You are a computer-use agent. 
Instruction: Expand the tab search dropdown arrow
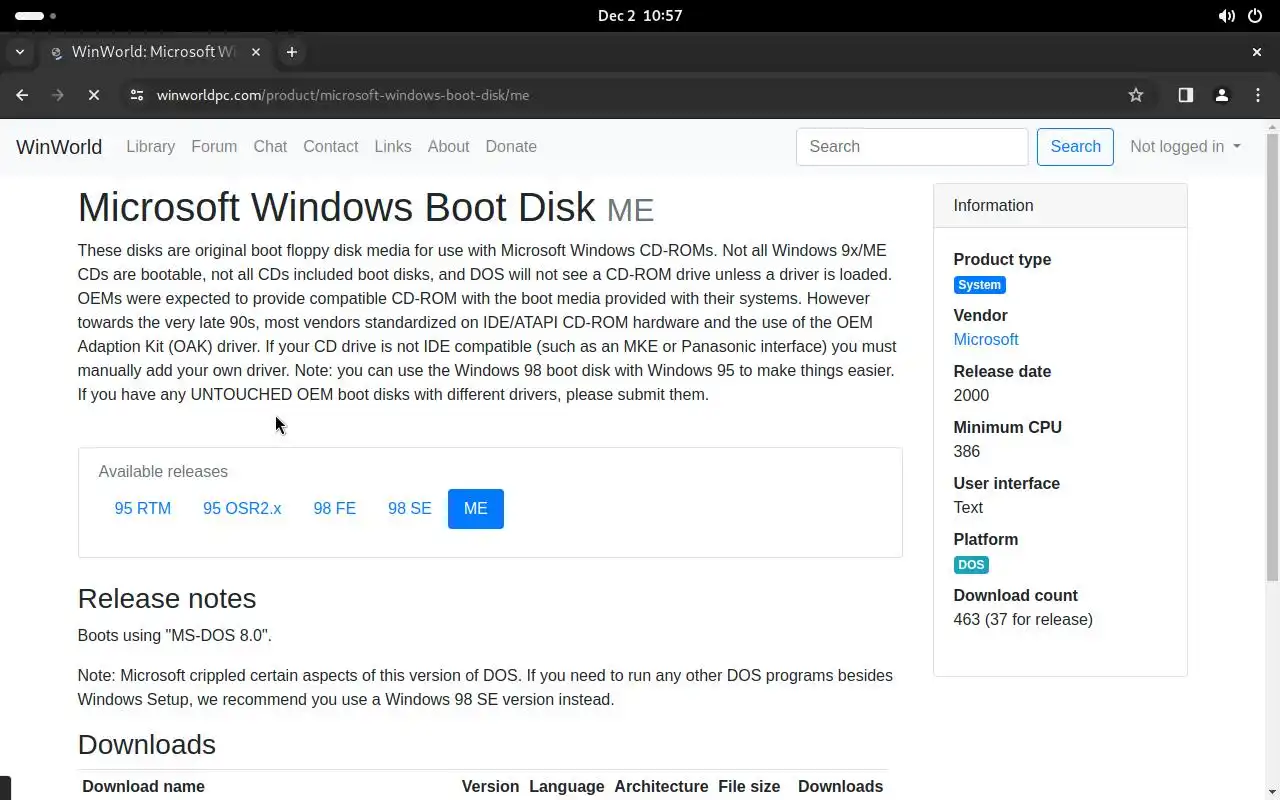(x=19, y=52)
